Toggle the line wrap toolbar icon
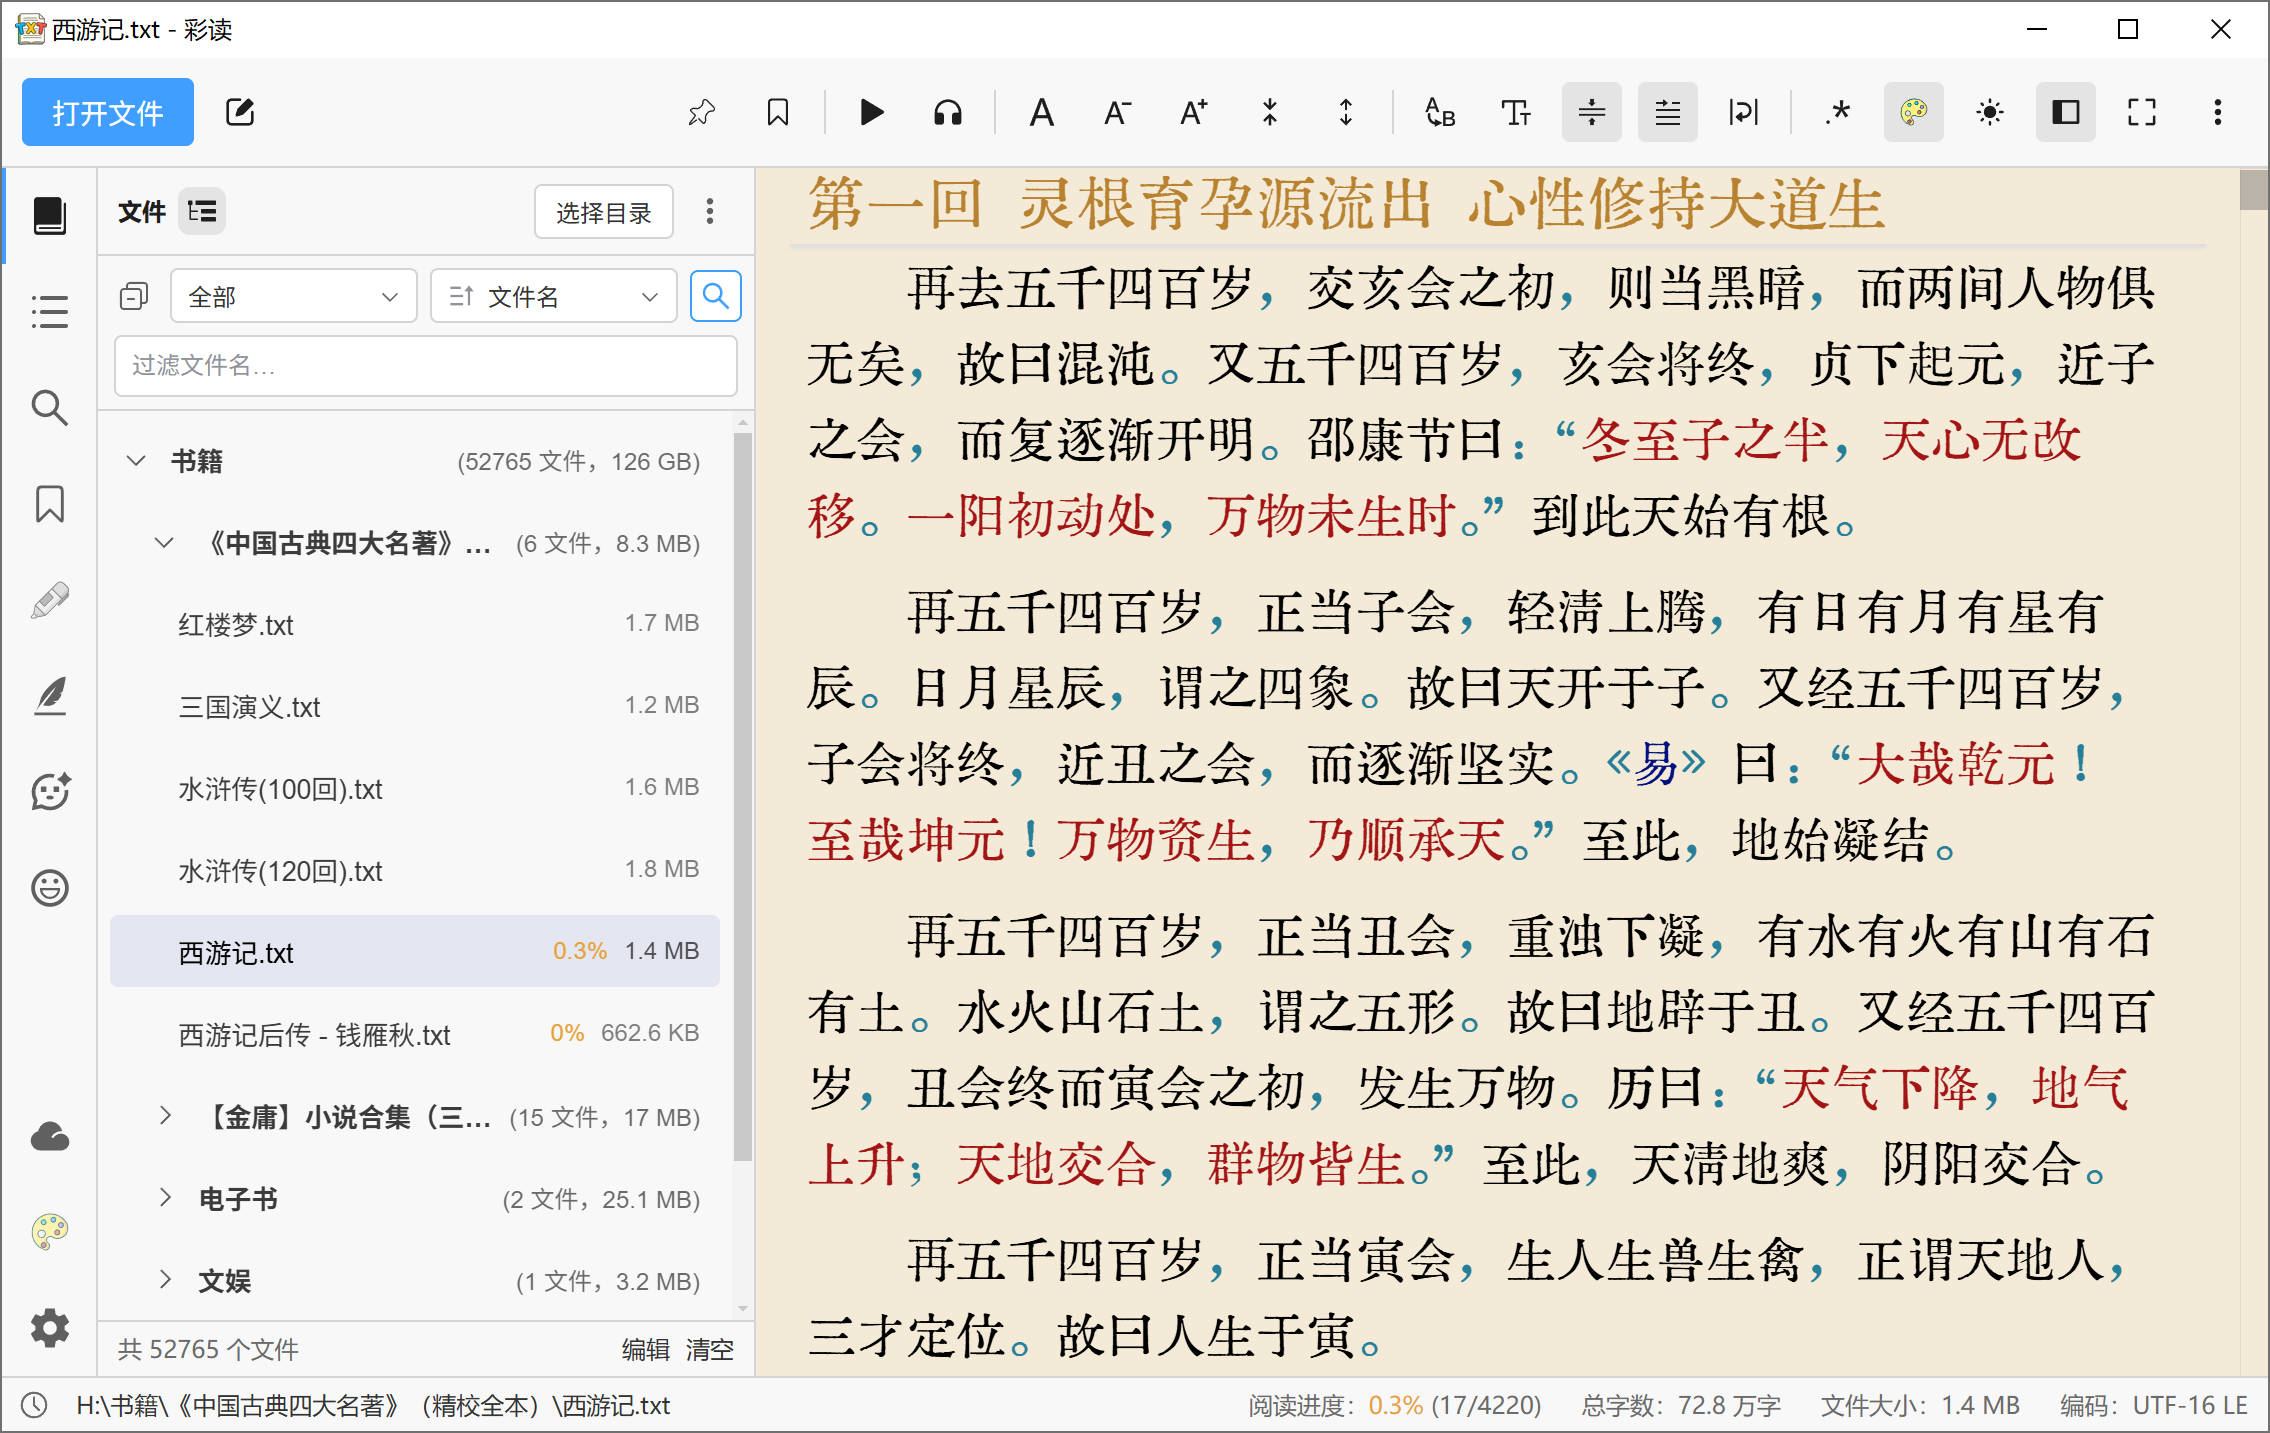Viewport: 2270px width, 1433px height. [x=1744, y=112]
